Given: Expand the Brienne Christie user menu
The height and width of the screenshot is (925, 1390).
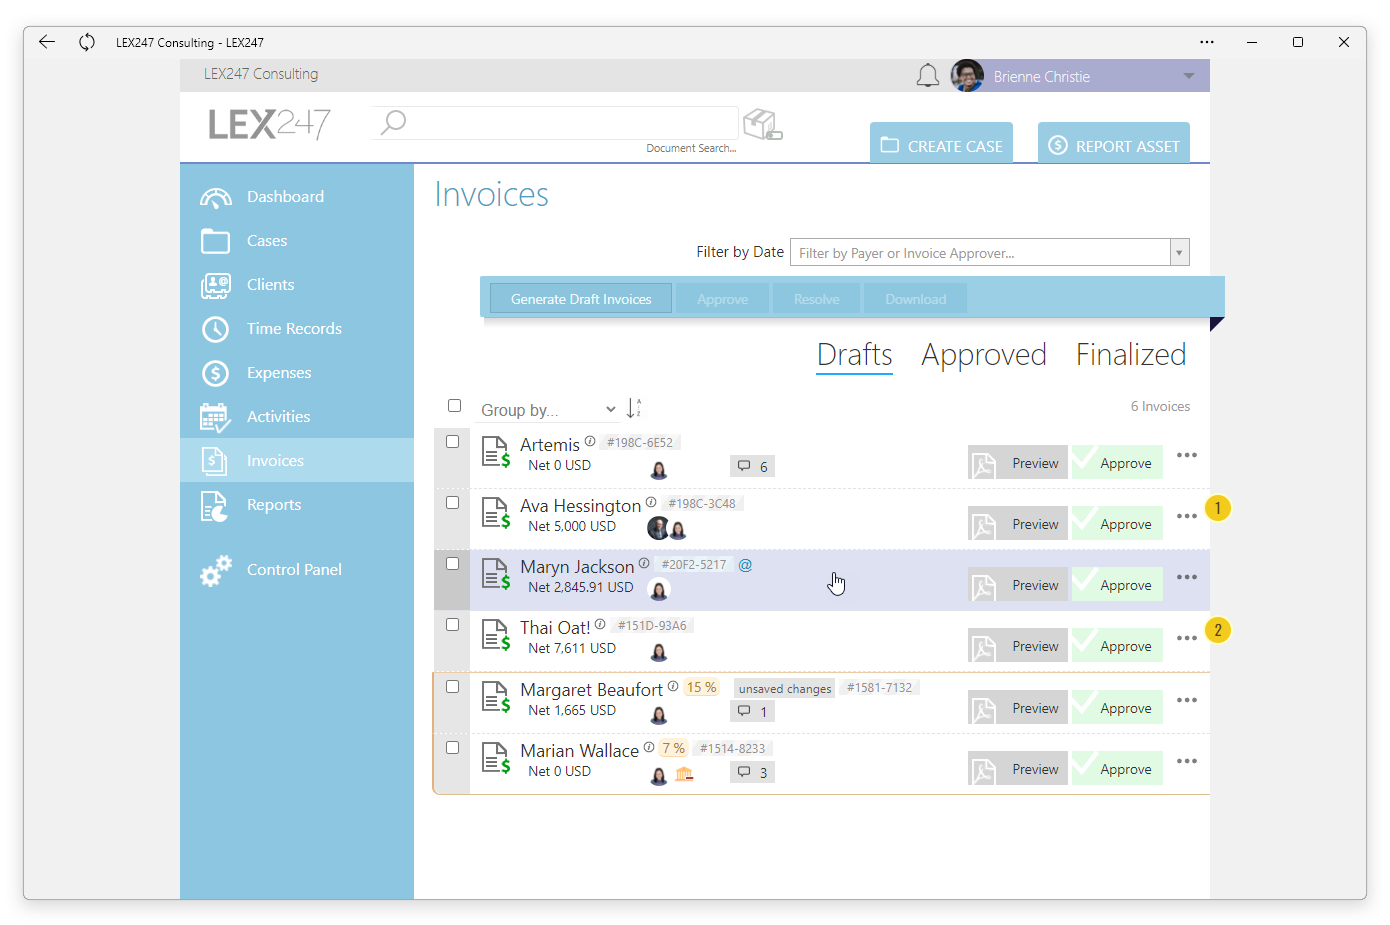Looking at the screenshot, I should [1188, 76].
